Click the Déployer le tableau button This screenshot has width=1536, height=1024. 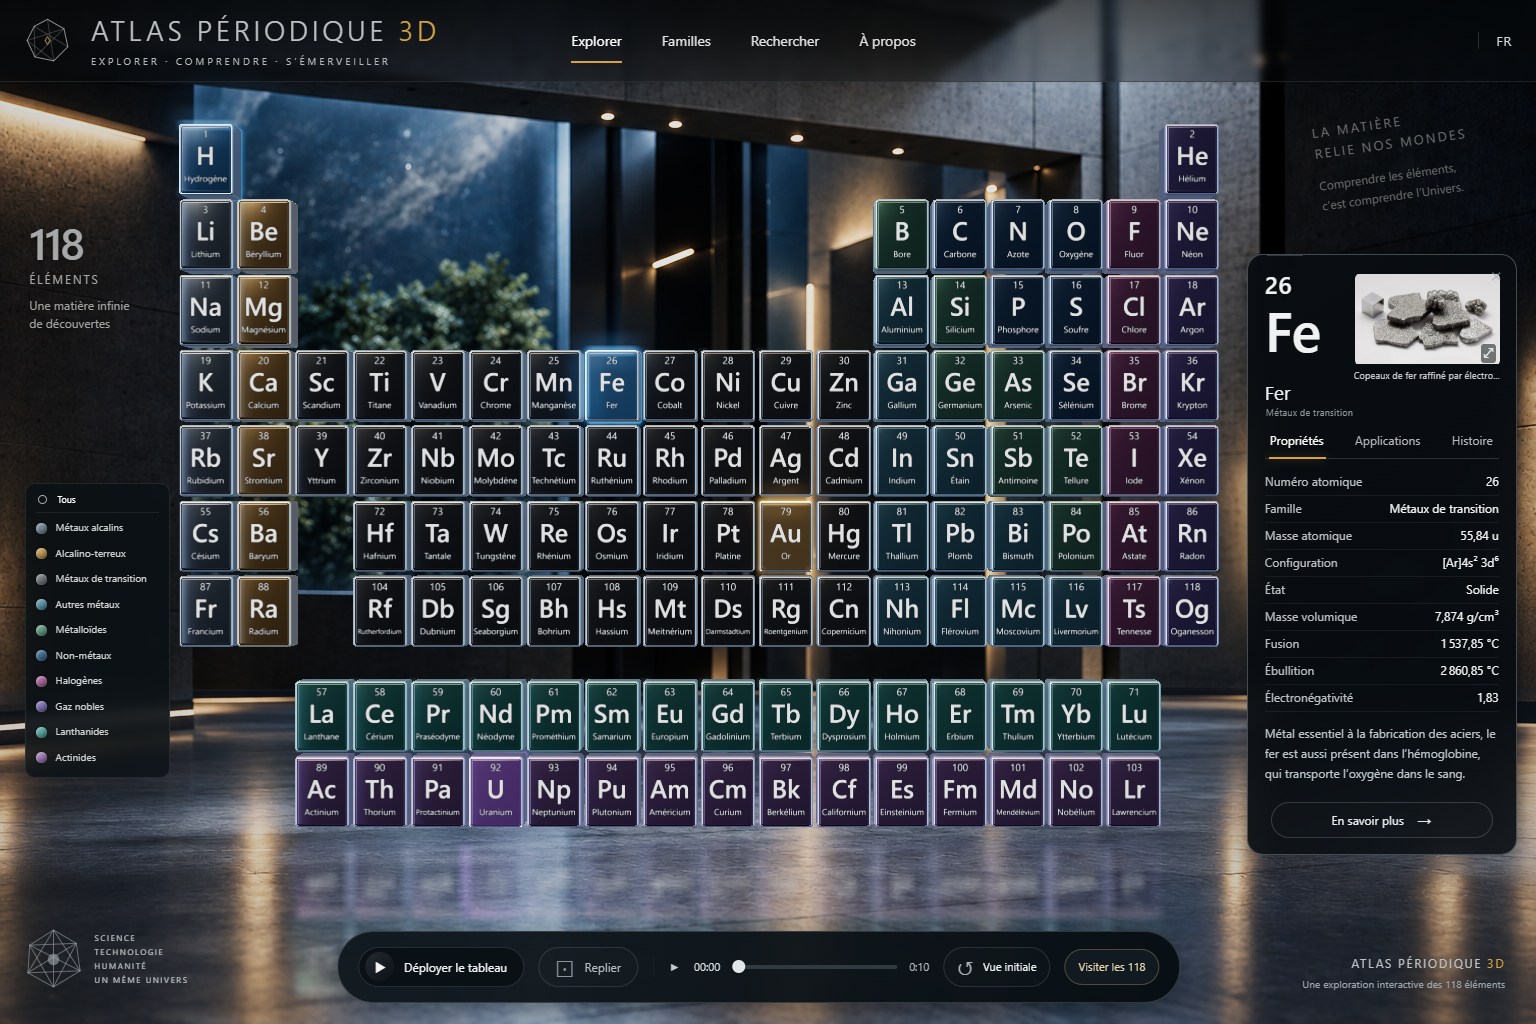(x=441, y=967)
